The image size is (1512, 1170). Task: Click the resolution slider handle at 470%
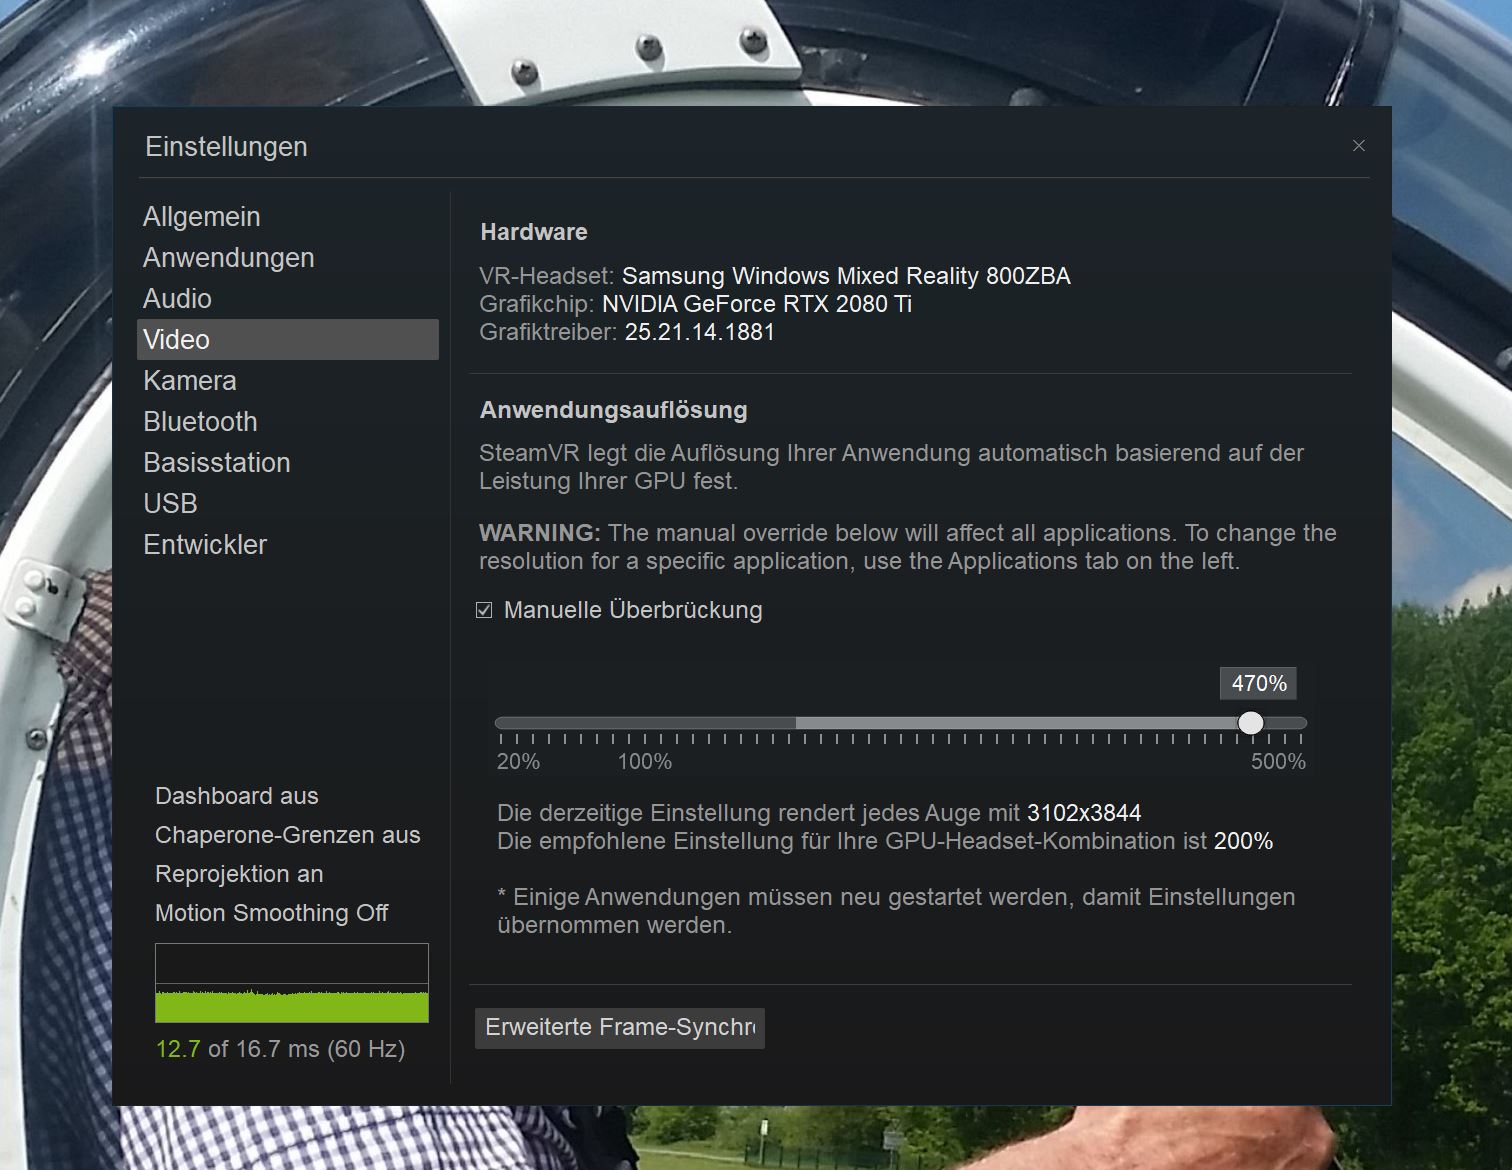tap(1250, 723)
